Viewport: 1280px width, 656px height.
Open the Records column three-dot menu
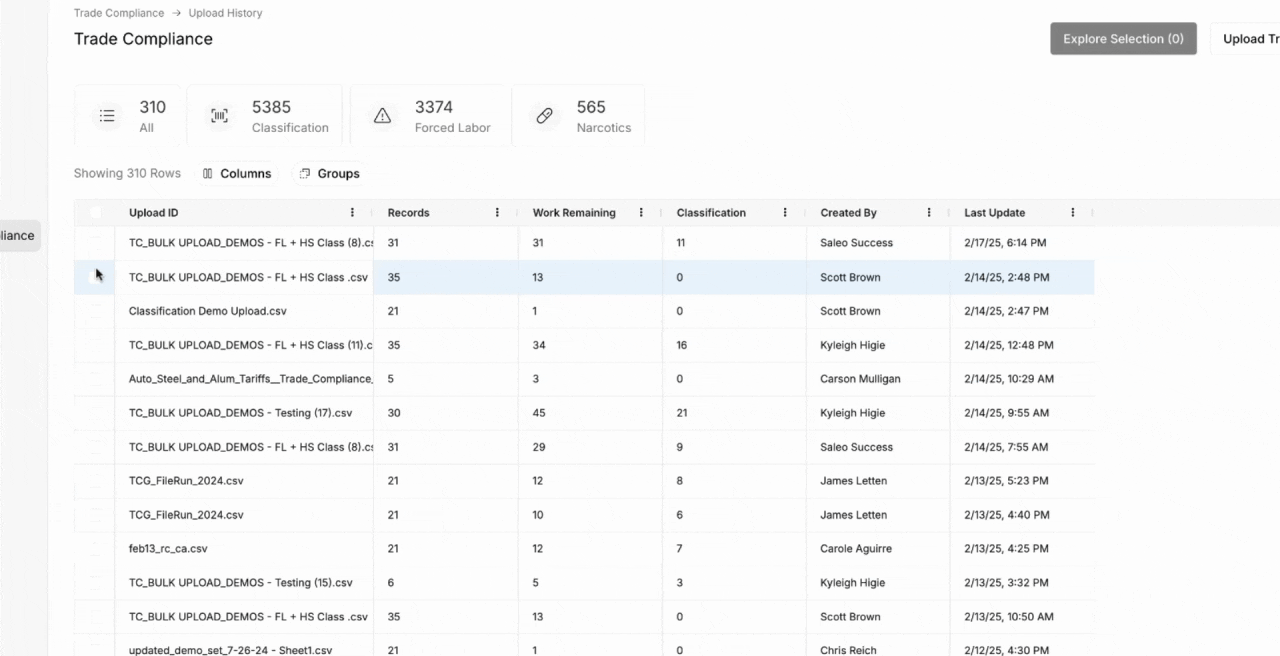tap(497, 213)
